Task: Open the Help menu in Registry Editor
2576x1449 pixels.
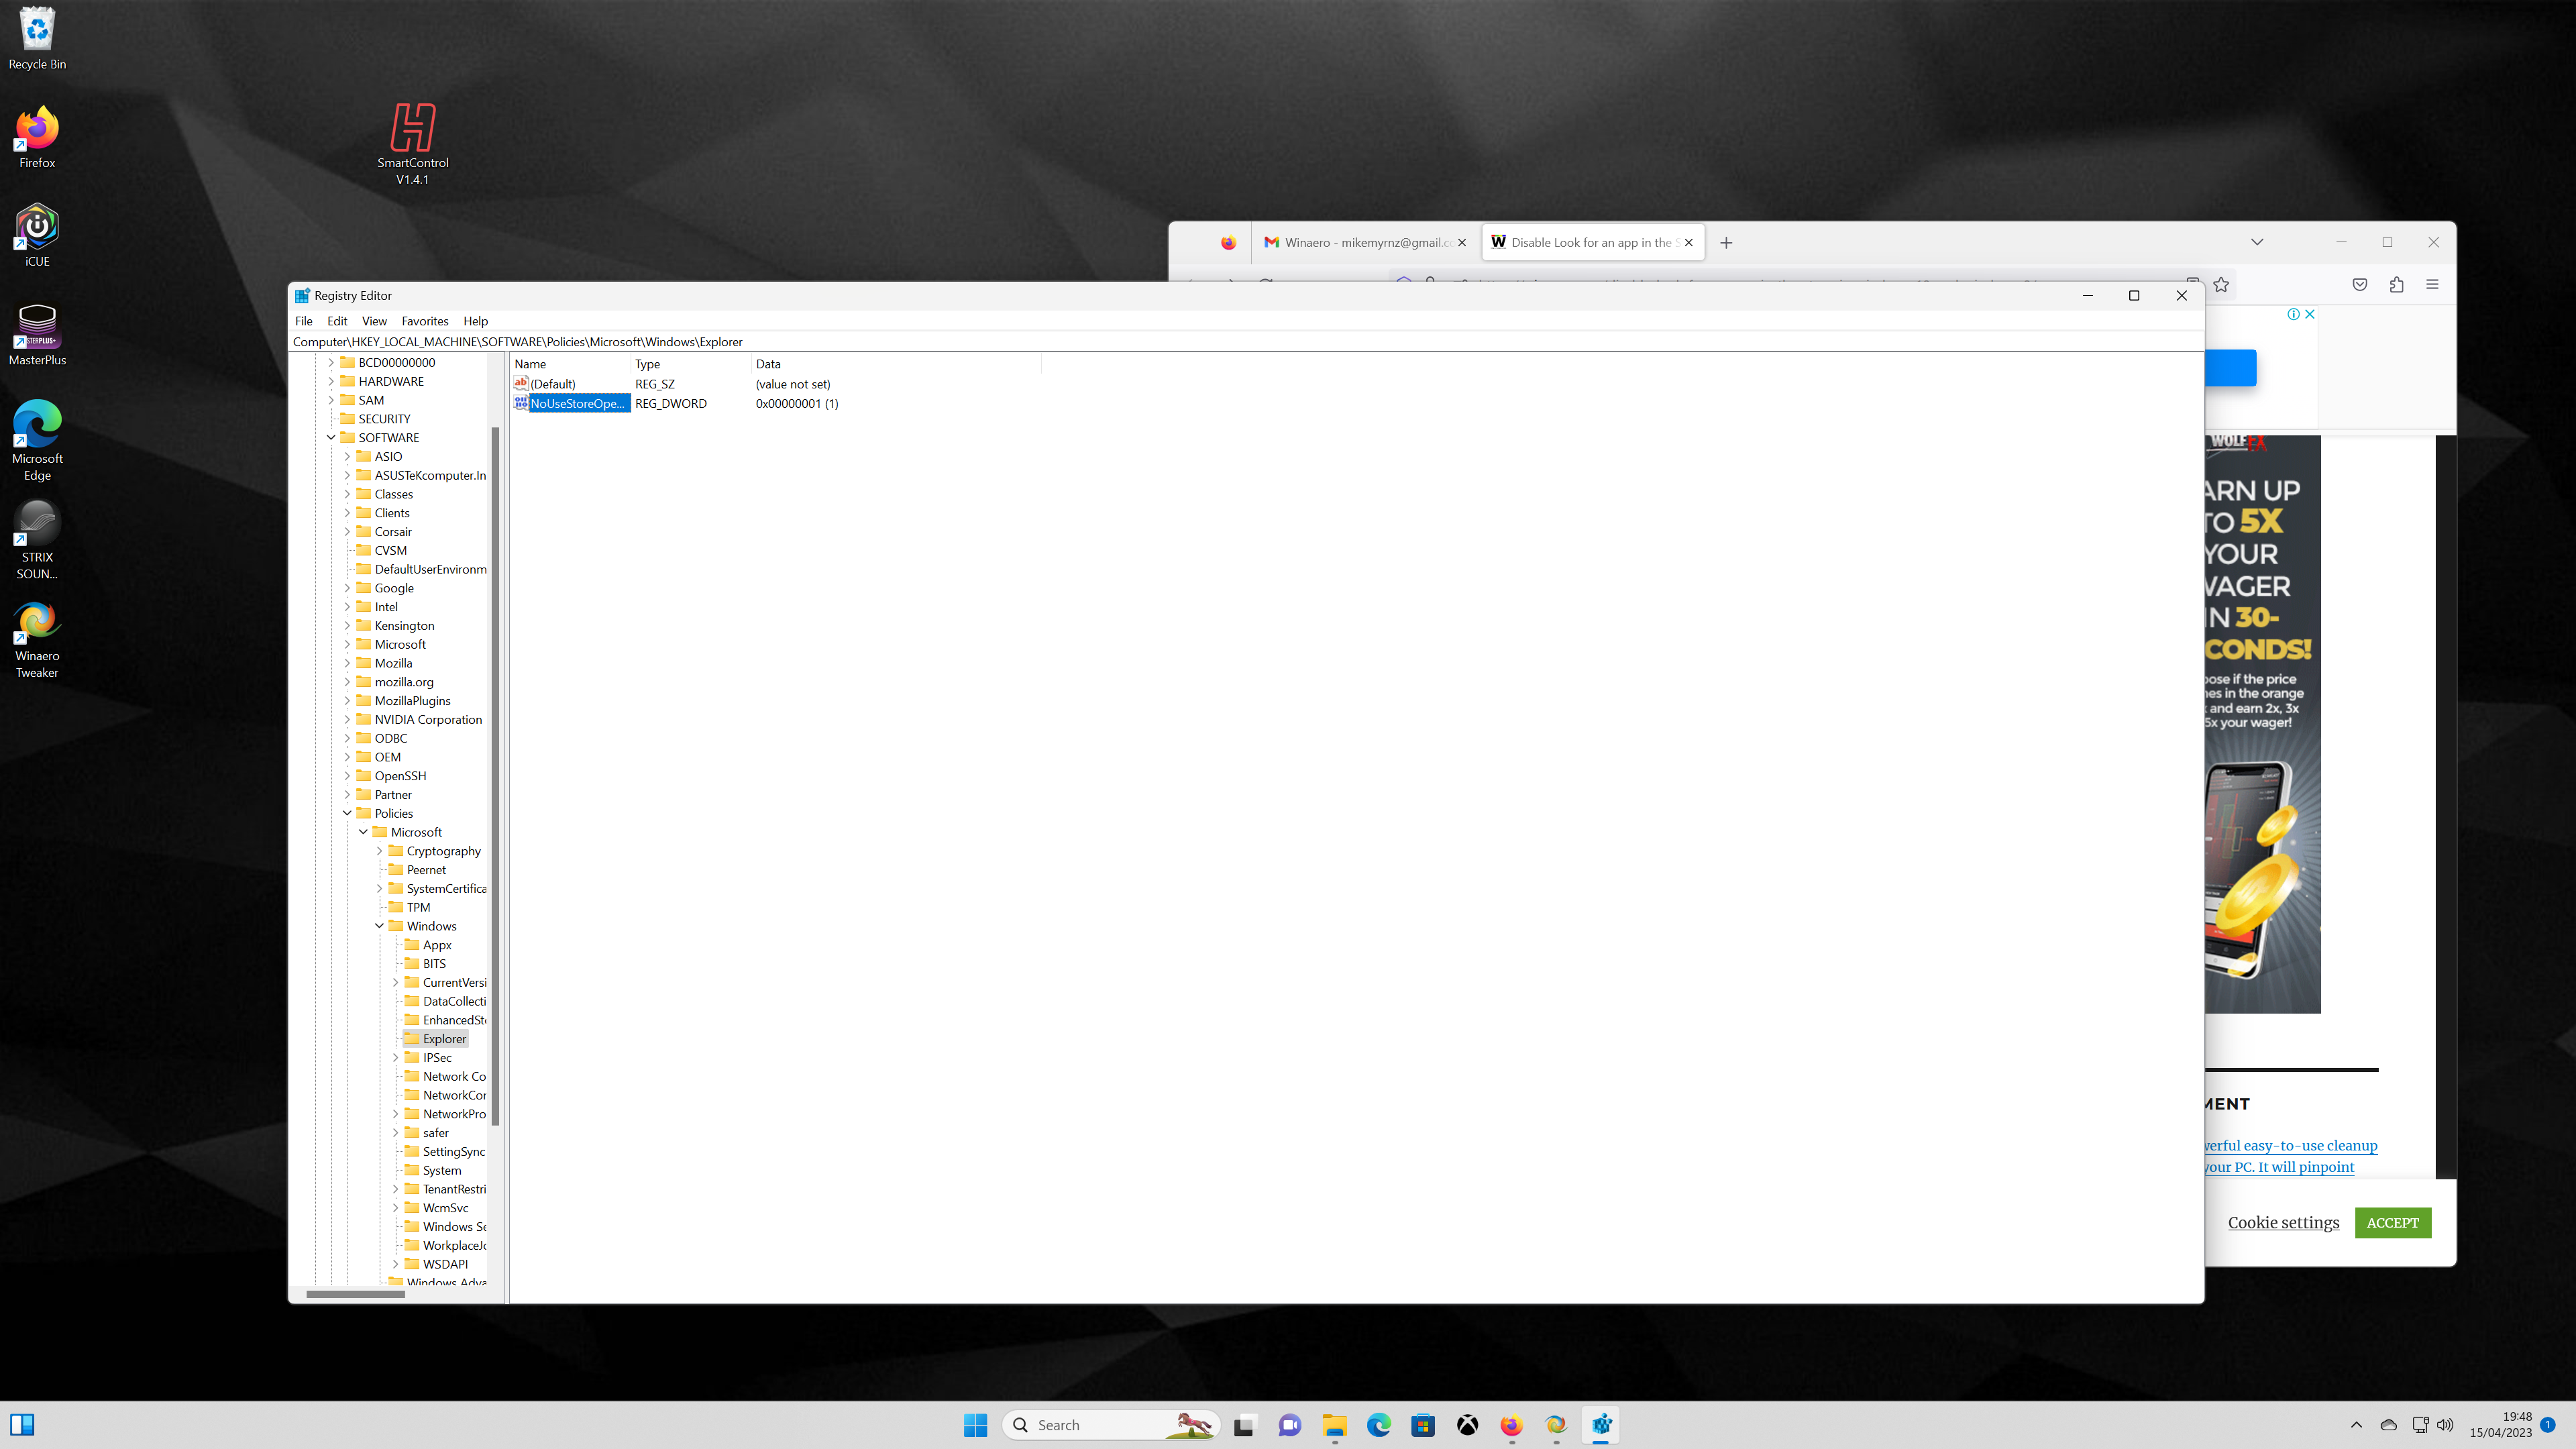Action: 475,321
